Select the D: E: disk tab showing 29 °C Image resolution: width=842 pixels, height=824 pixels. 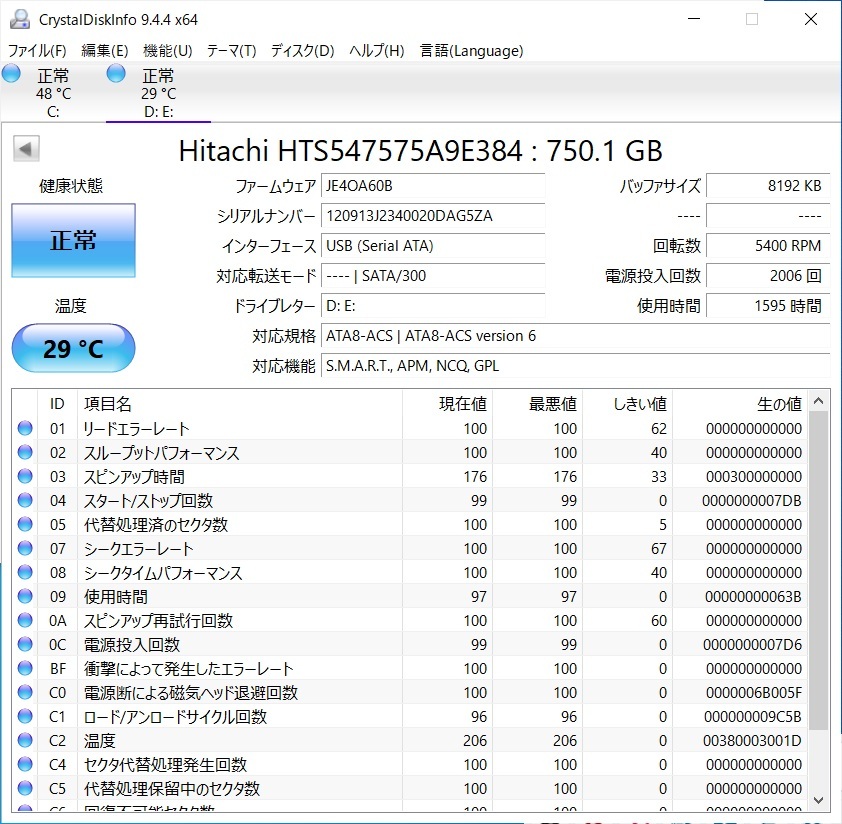click(158, 92)
